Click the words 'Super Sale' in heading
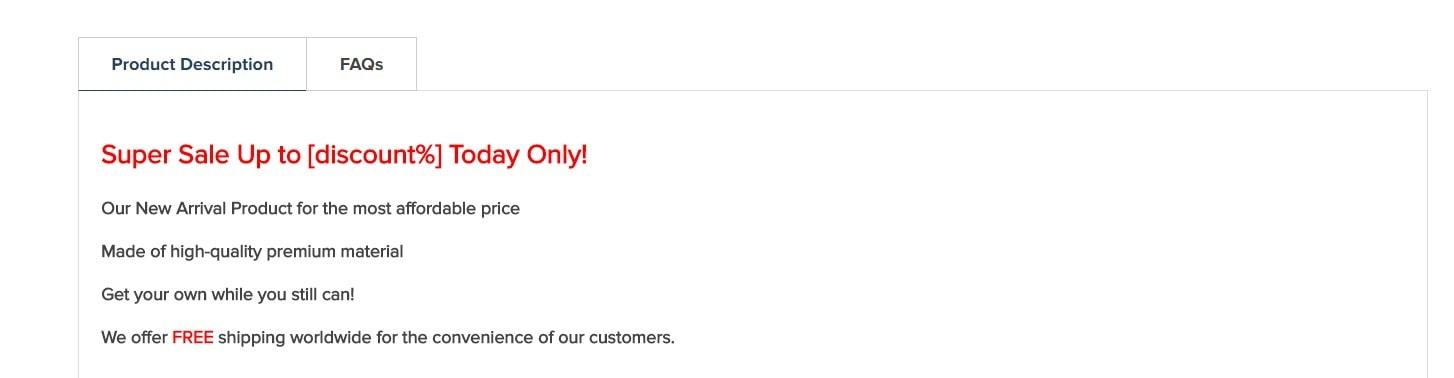Viewport: 1454px width, 378px height. point(166,155)
